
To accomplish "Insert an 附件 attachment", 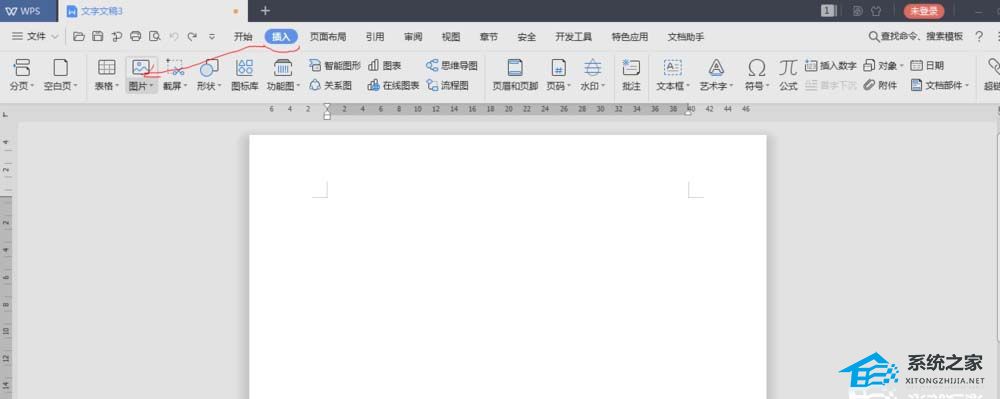I will coord(880,85).
